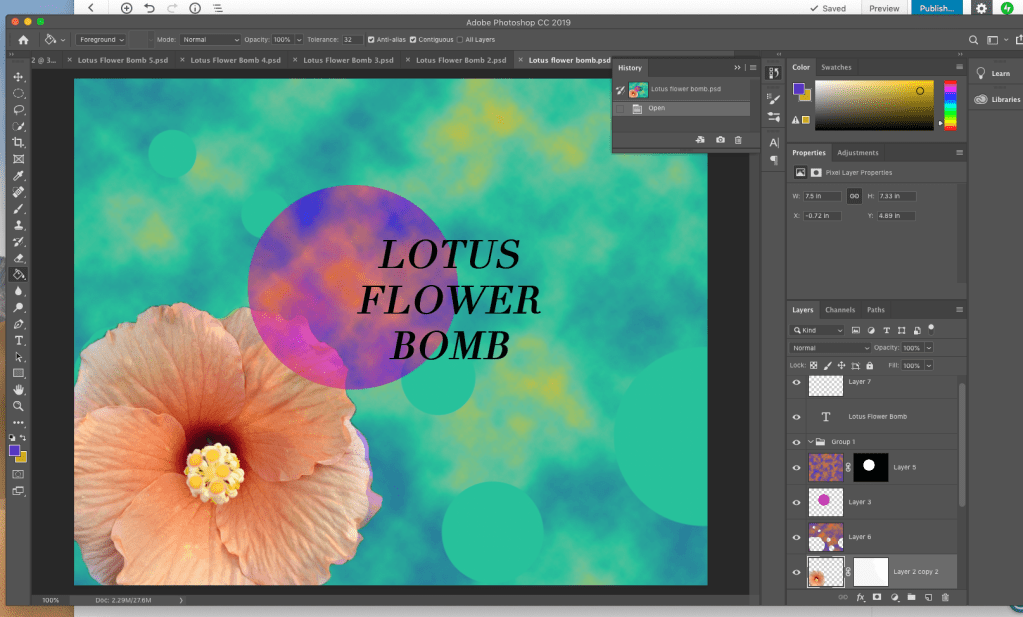Viewport: 1023px width, 617px height.
Task: Create a new layer icon
Action: tap(928, 597)
